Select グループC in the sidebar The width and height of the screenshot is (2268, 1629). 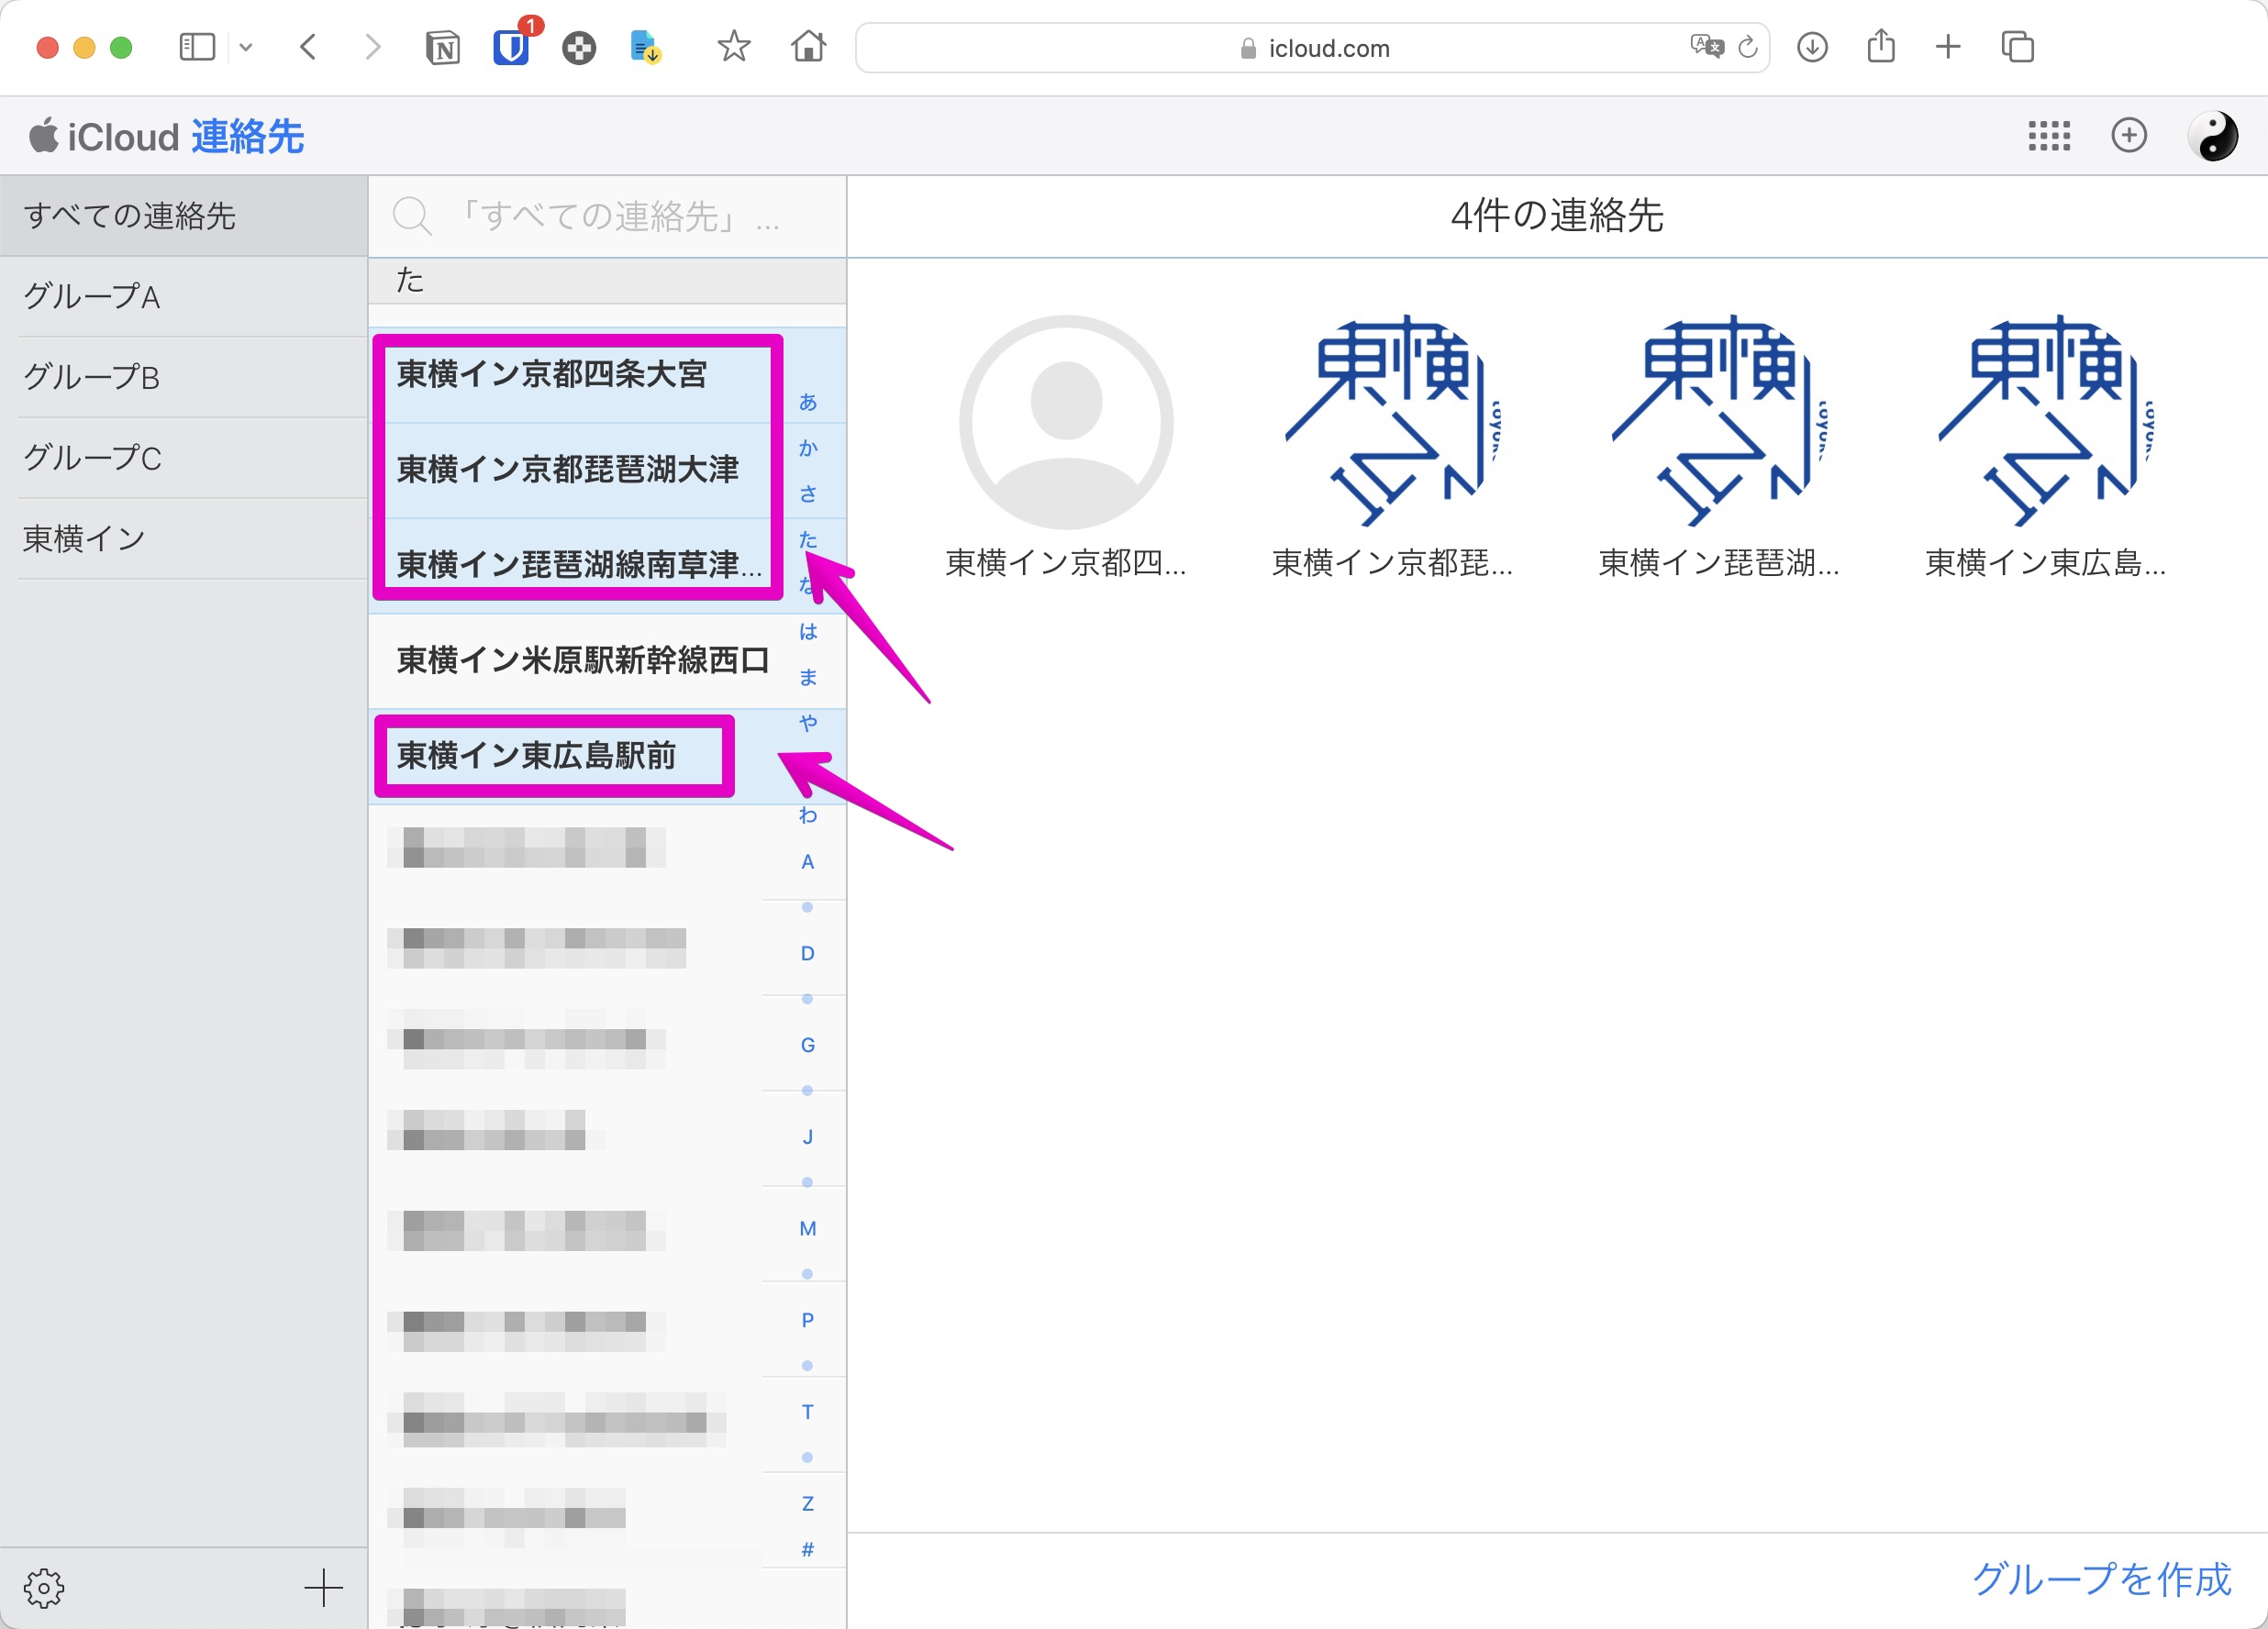click(x=184, y=458)
